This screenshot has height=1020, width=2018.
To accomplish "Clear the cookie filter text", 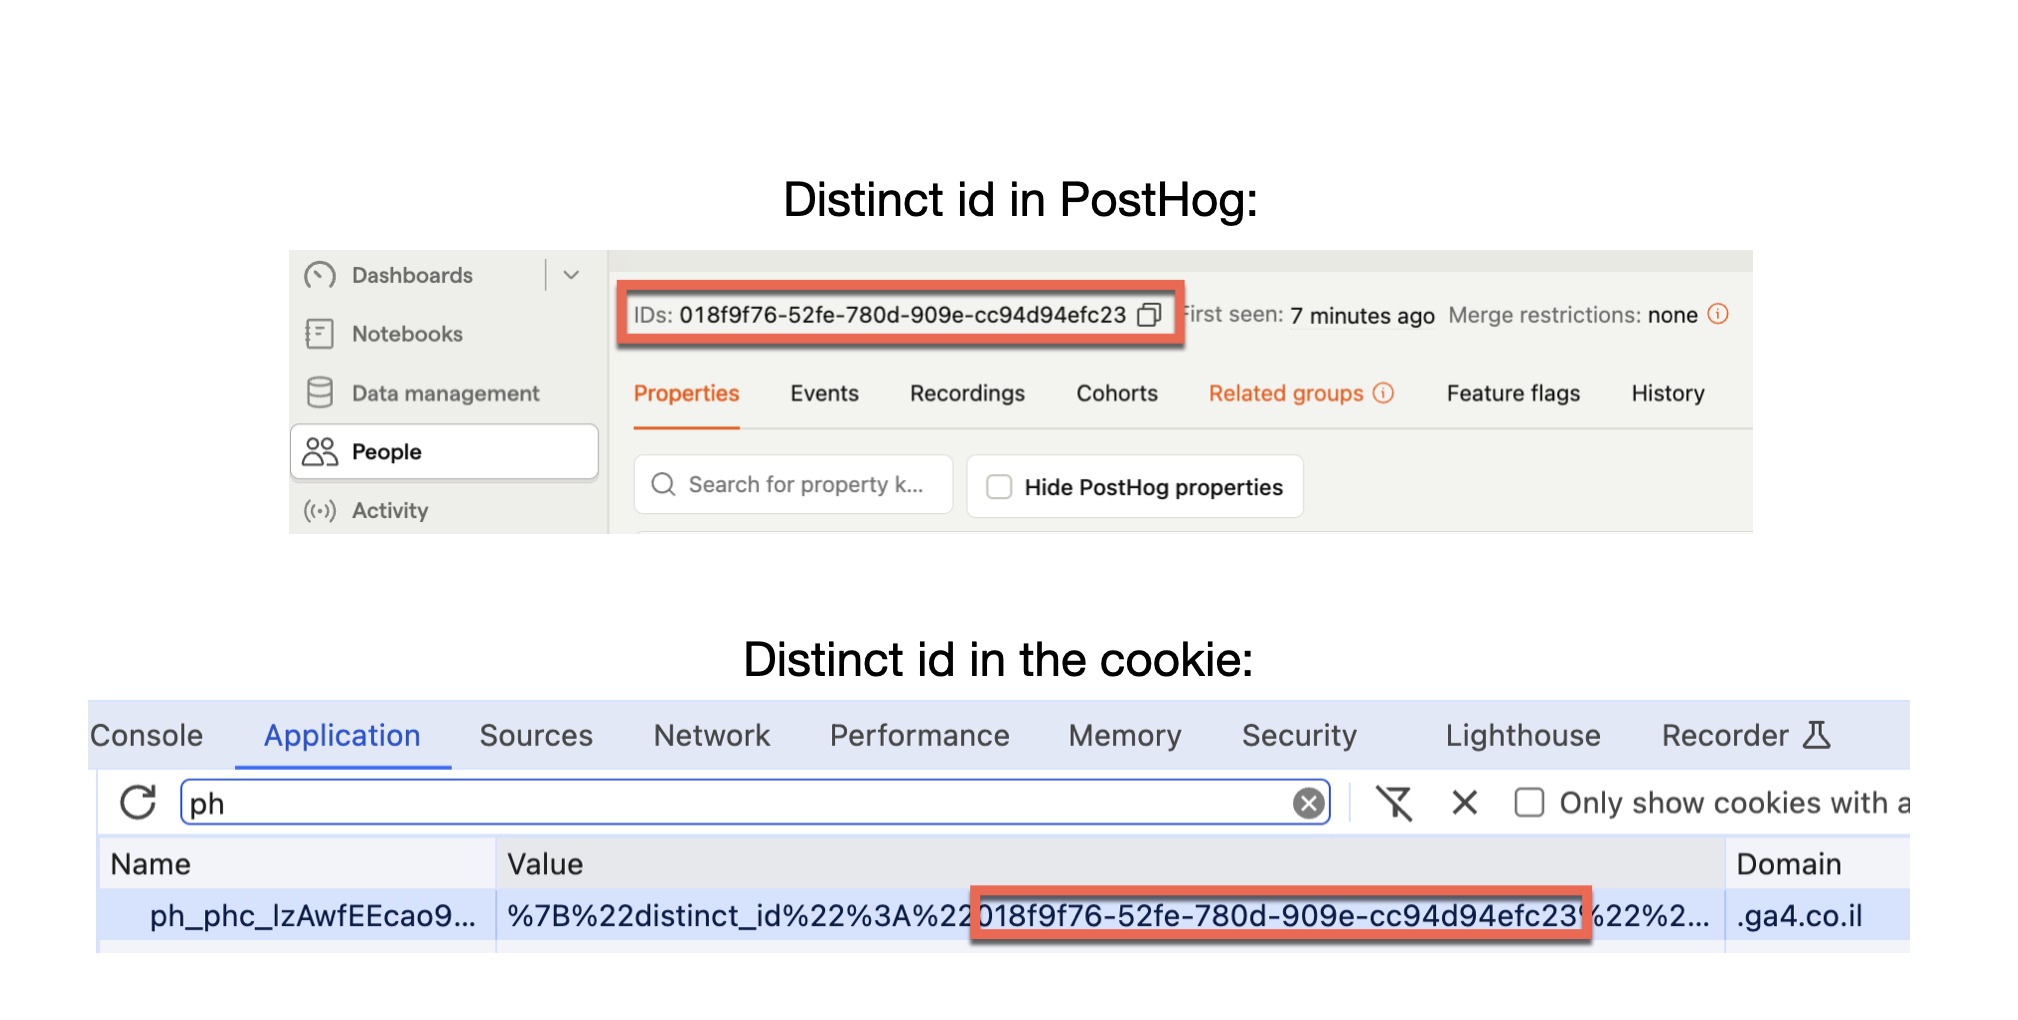I will coord(1308,803).
